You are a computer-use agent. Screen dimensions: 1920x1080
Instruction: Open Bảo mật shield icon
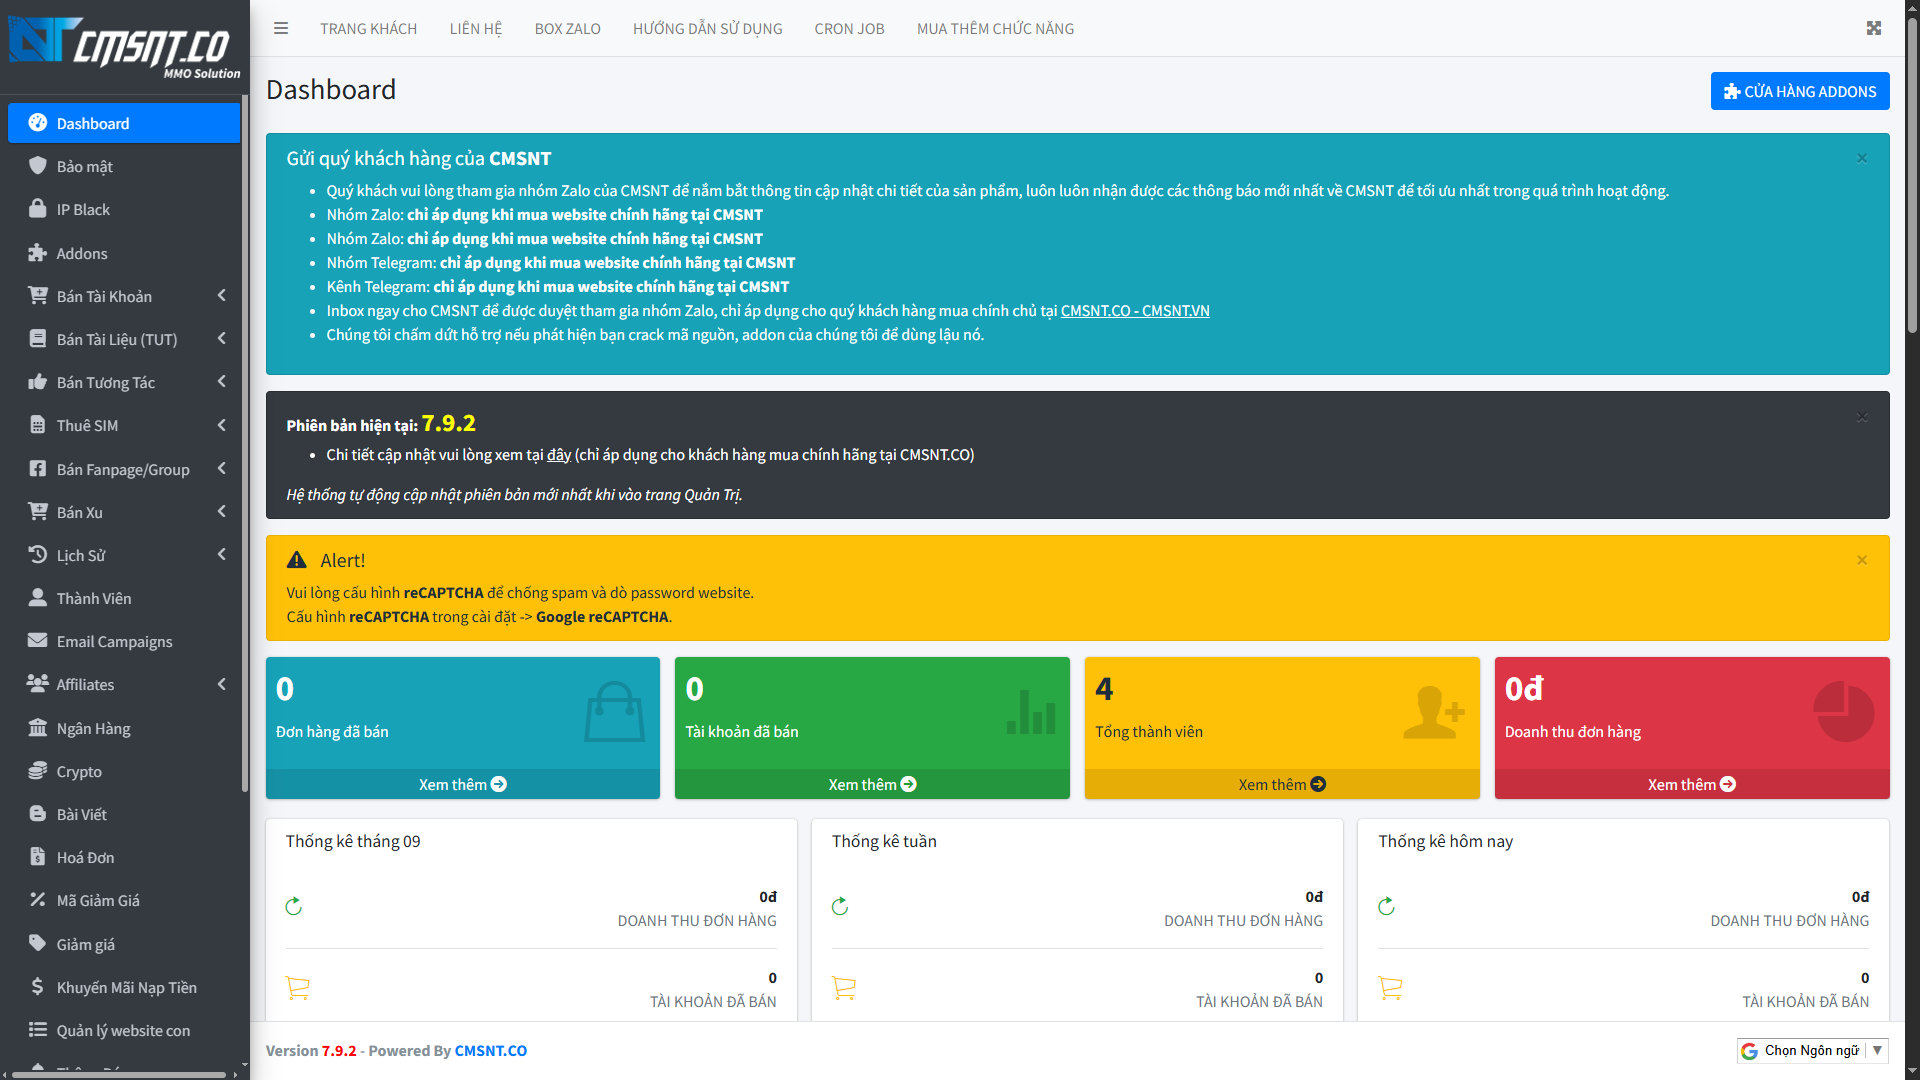(38, 166)
